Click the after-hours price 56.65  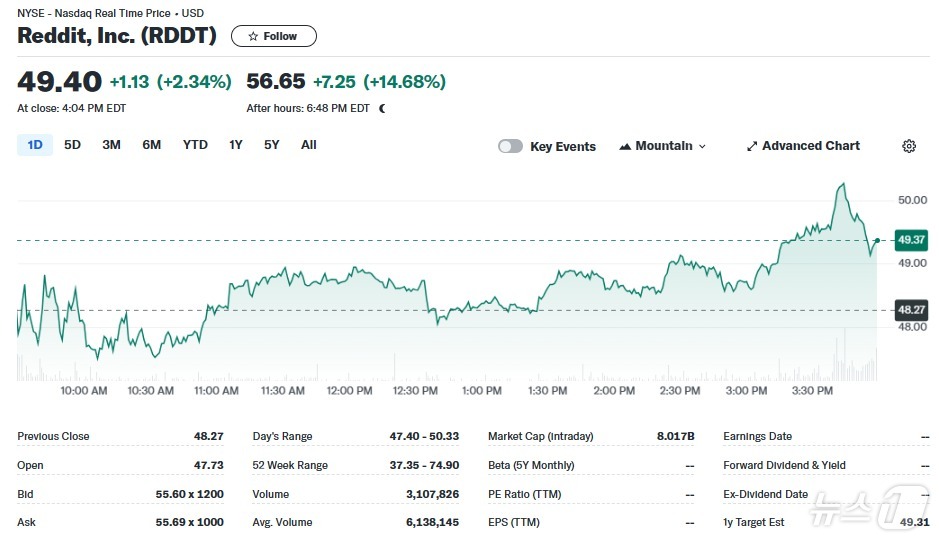pyautogui.click(x=275, y=81)
